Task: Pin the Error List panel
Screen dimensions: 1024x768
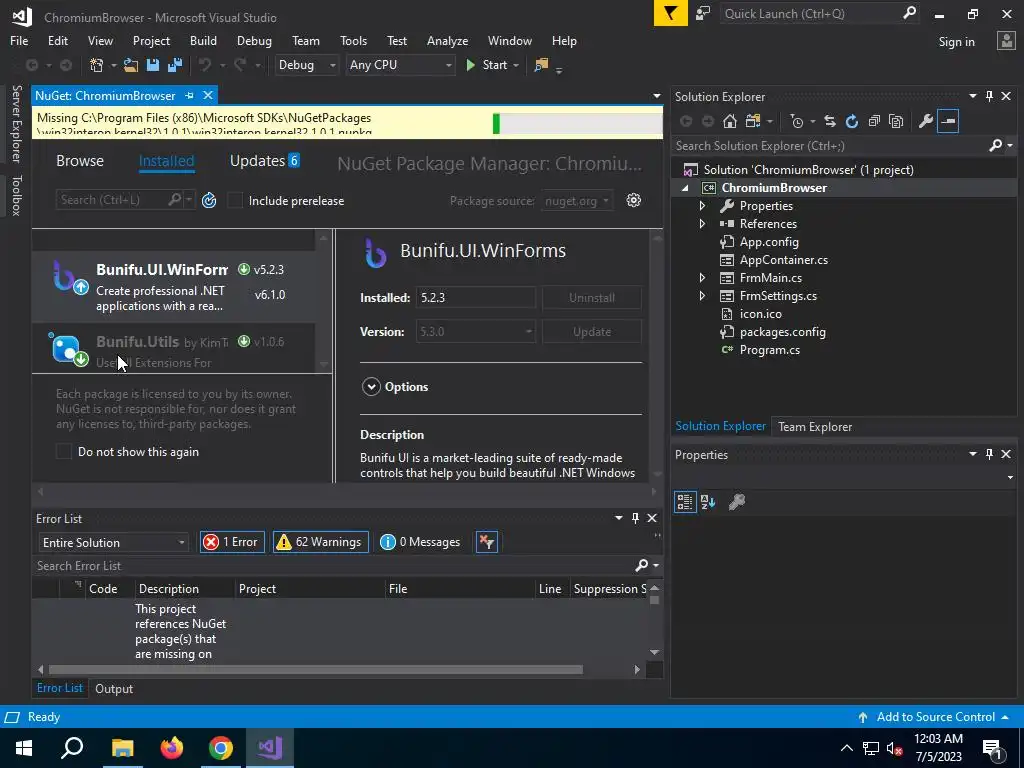Action: coord(635,518)
